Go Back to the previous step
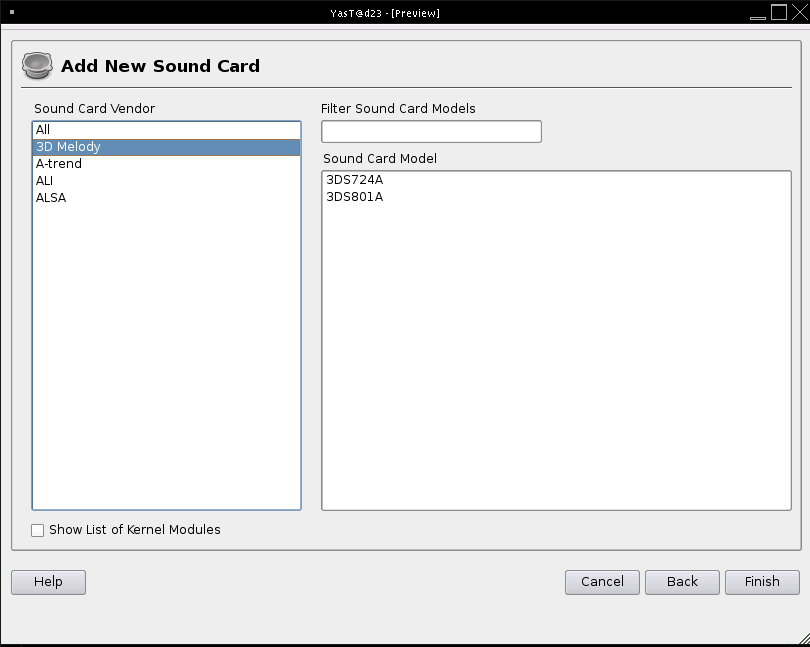The image size is (810, 647). click(x=682, y=582)
